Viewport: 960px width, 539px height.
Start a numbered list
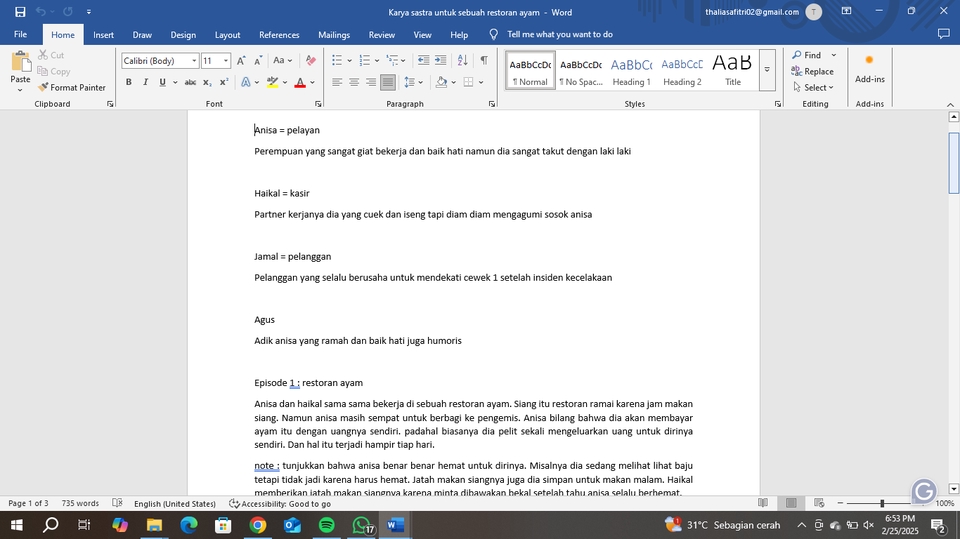point(365,61)
